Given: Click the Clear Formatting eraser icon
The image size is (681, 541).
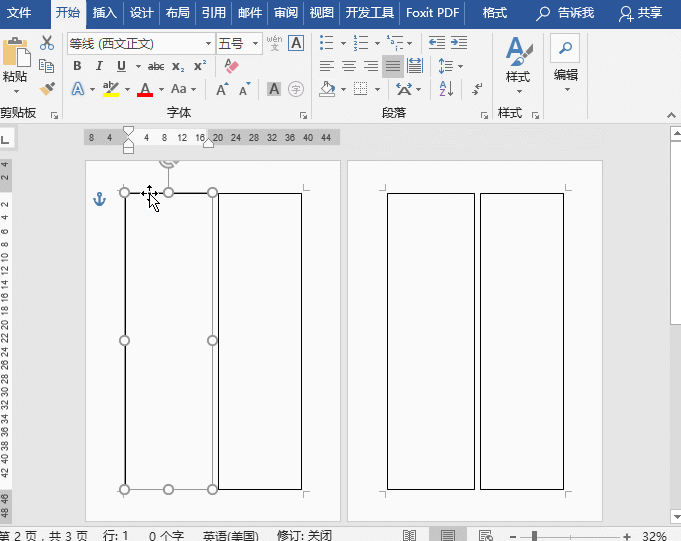Looking at the screenshot, I should point(233,66).
